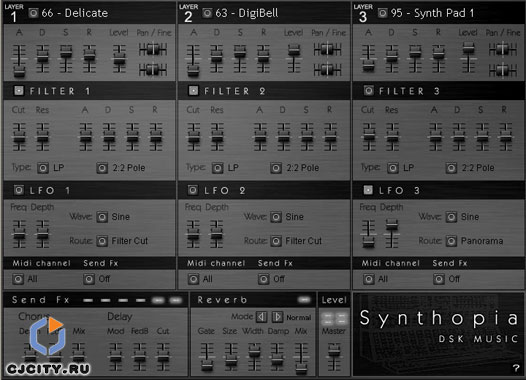Click LFO 3 Freq slider
526x380 pixels.
[x=368, y=234]
